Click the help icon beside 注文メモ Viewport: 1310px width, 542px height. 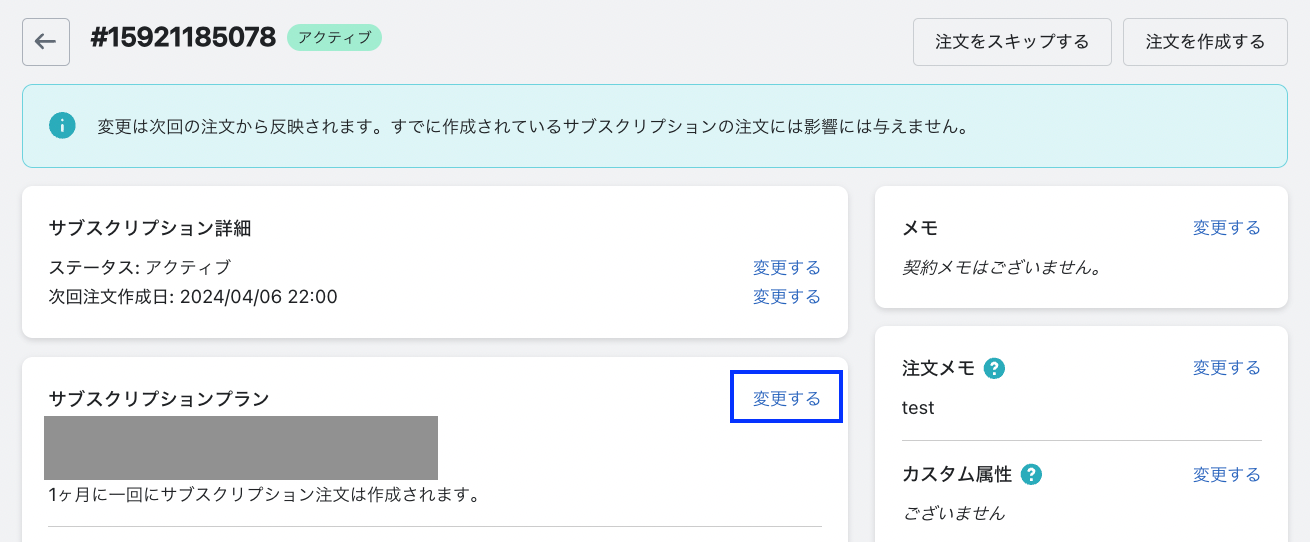click(994, 368)
